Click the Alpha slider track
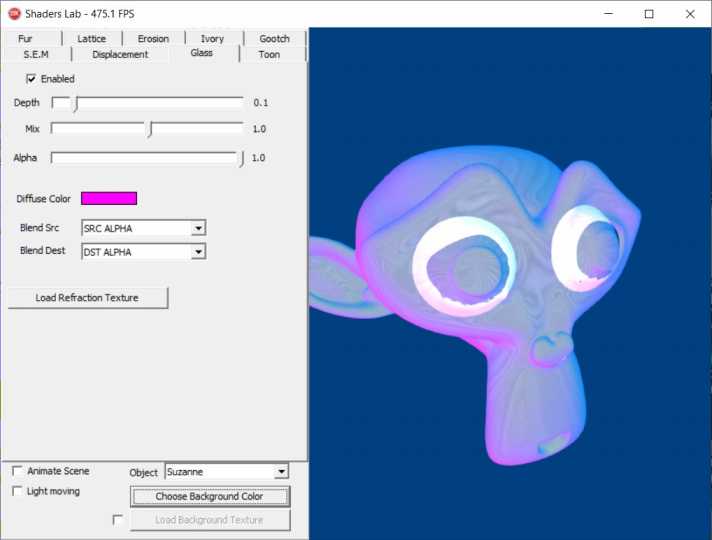712x540 pixels. (x=145, y=157)
